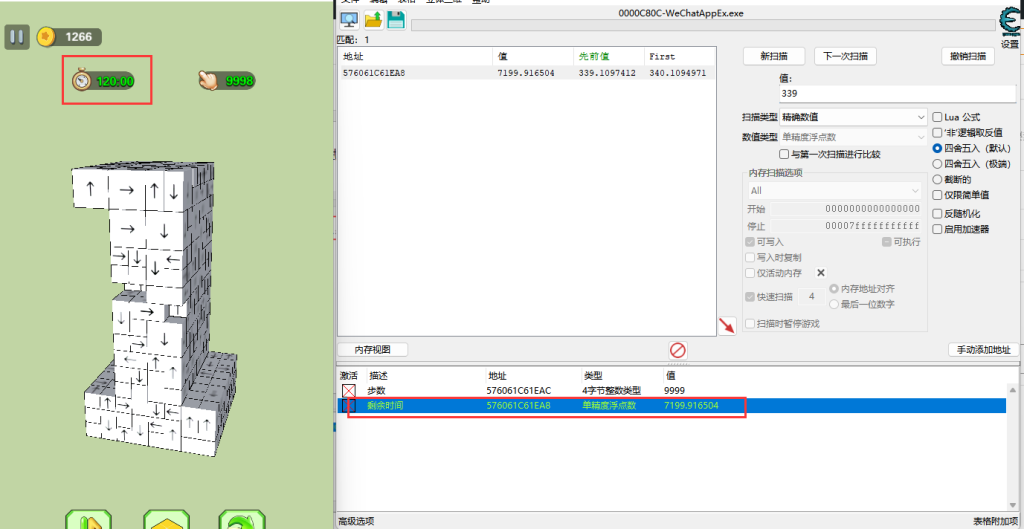The image size is (1024, 529).
Task: Open 表格附加项 in the status bar
Action: (x=996, y=521)
